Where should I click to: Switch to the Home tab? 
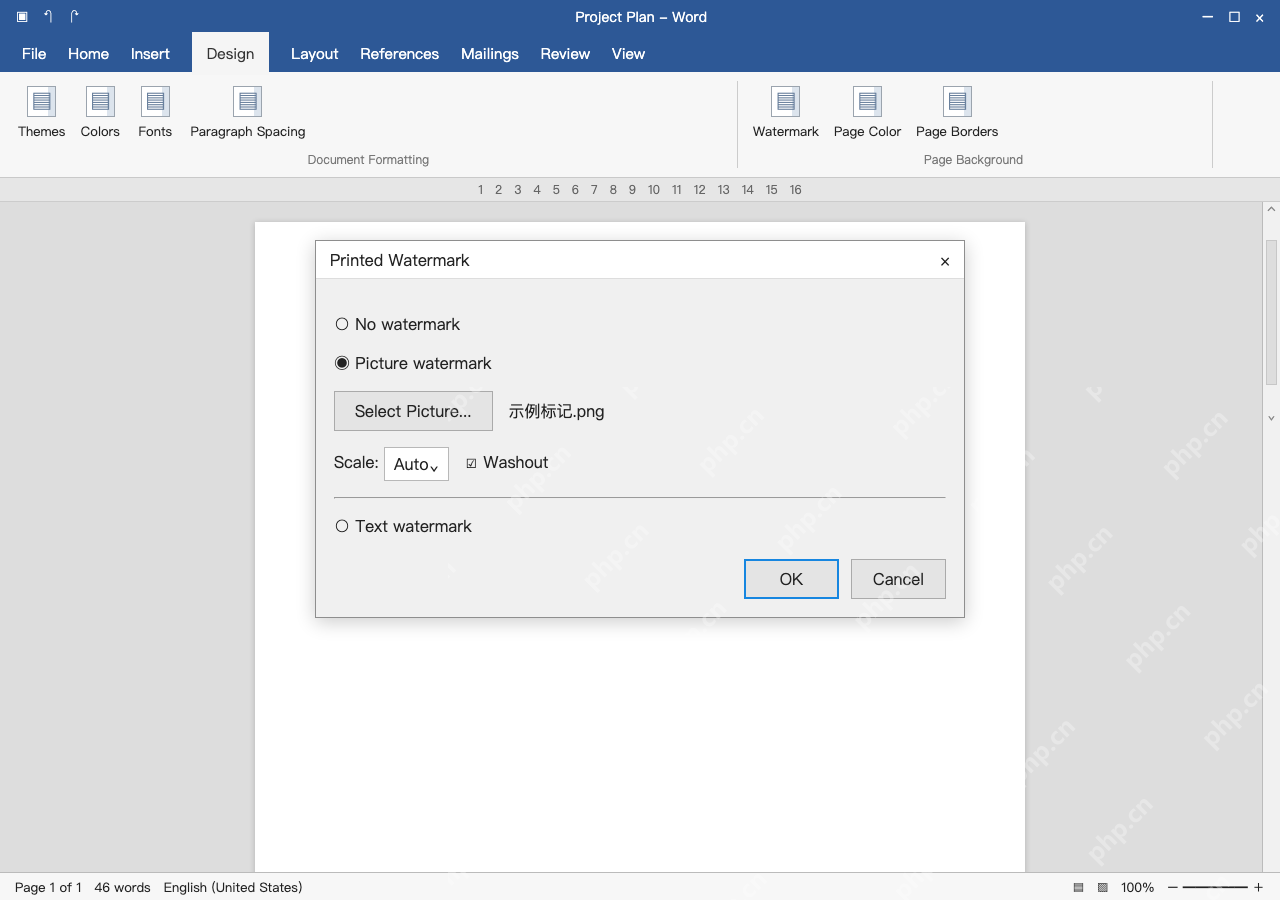(88, 54)
